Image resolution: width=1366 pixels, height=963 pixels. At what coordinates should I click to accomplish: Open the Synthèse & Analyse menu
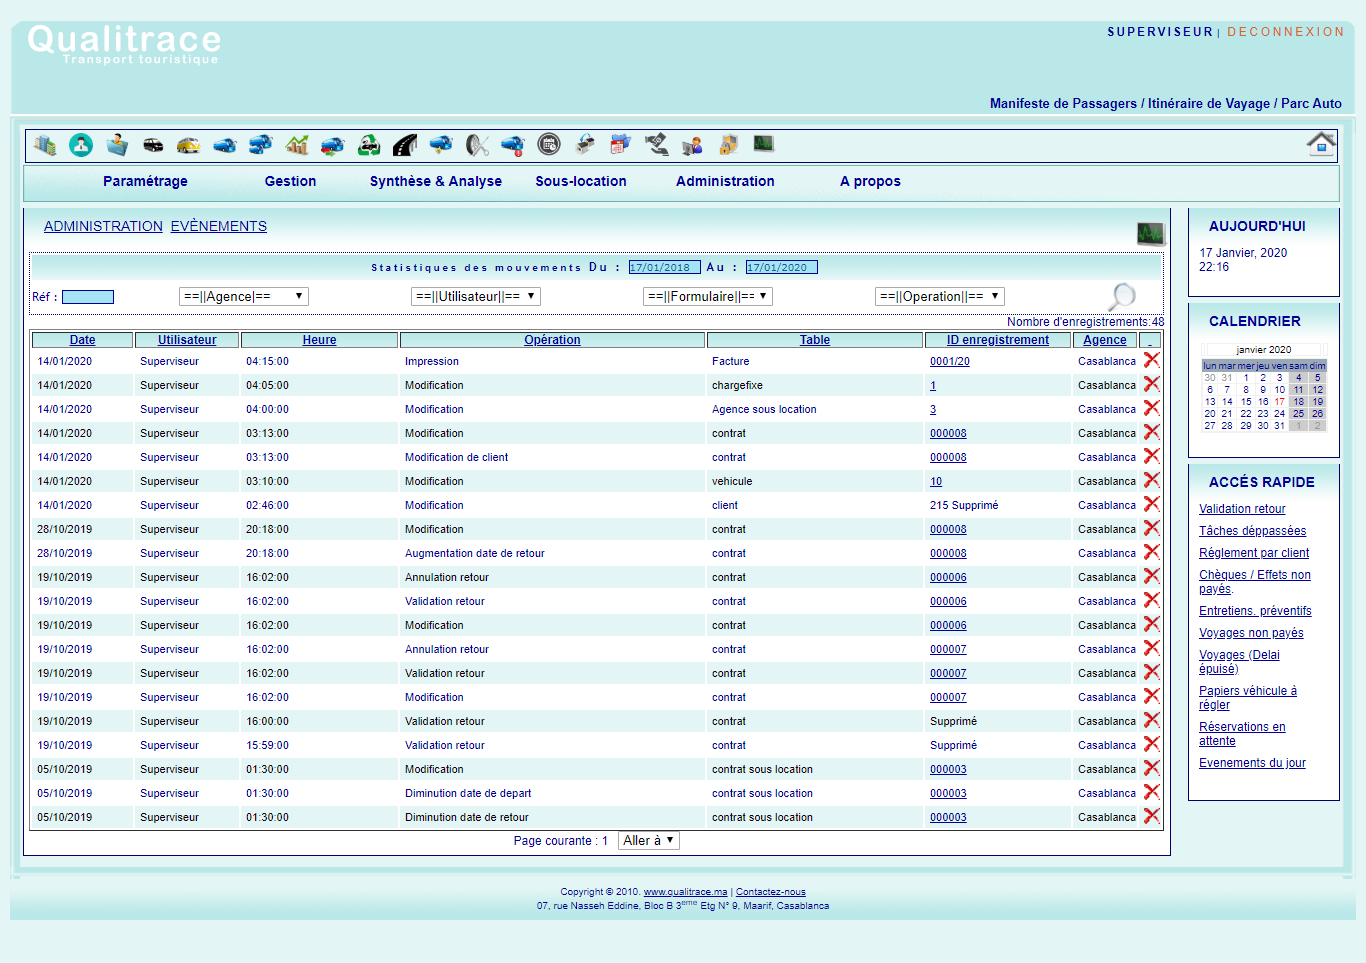435,181
